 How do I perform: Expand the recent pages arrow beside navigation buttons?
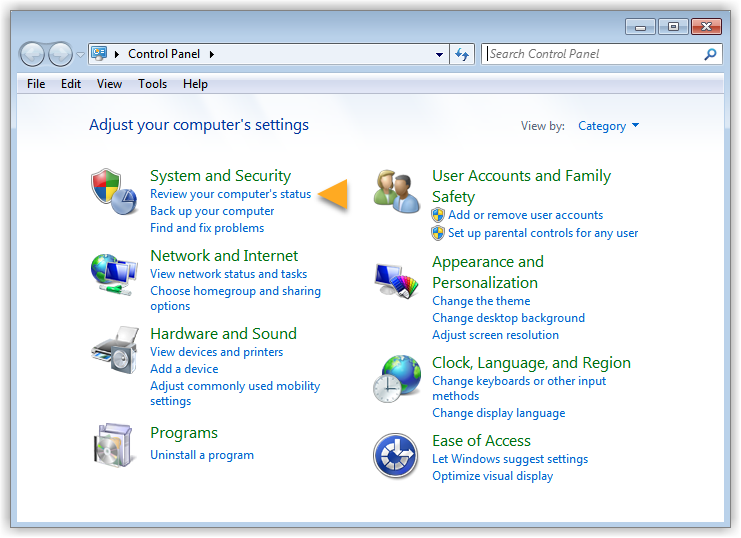pos(81,54)
